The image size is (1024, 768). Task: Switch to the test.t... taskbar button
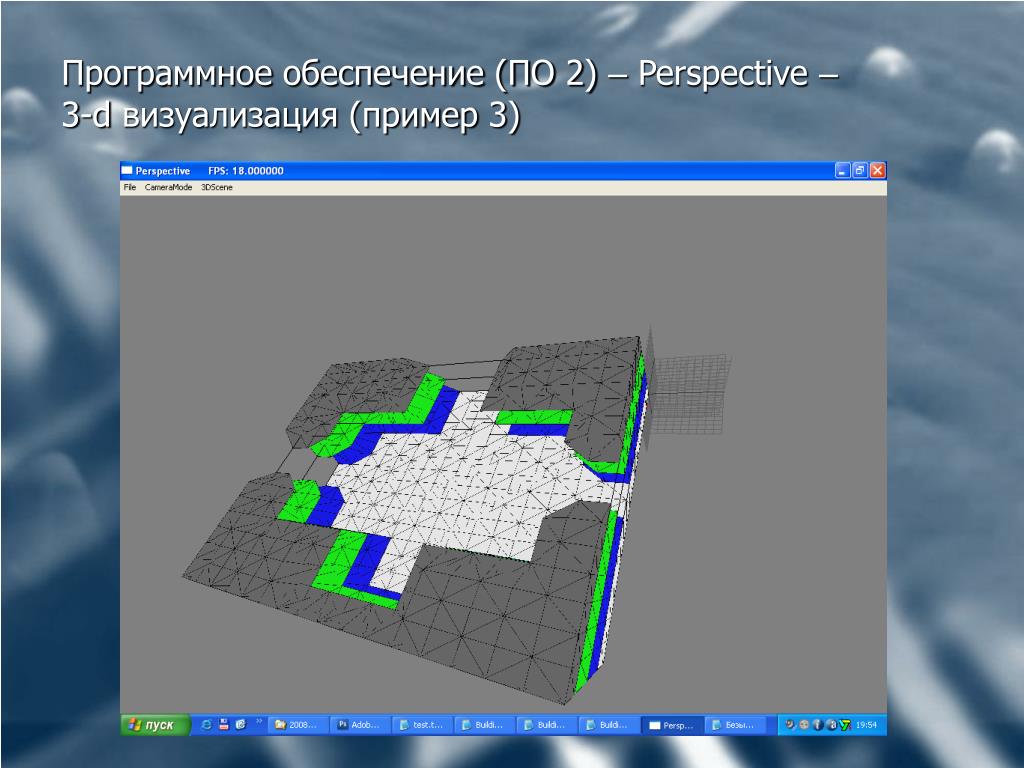(423, 725)
